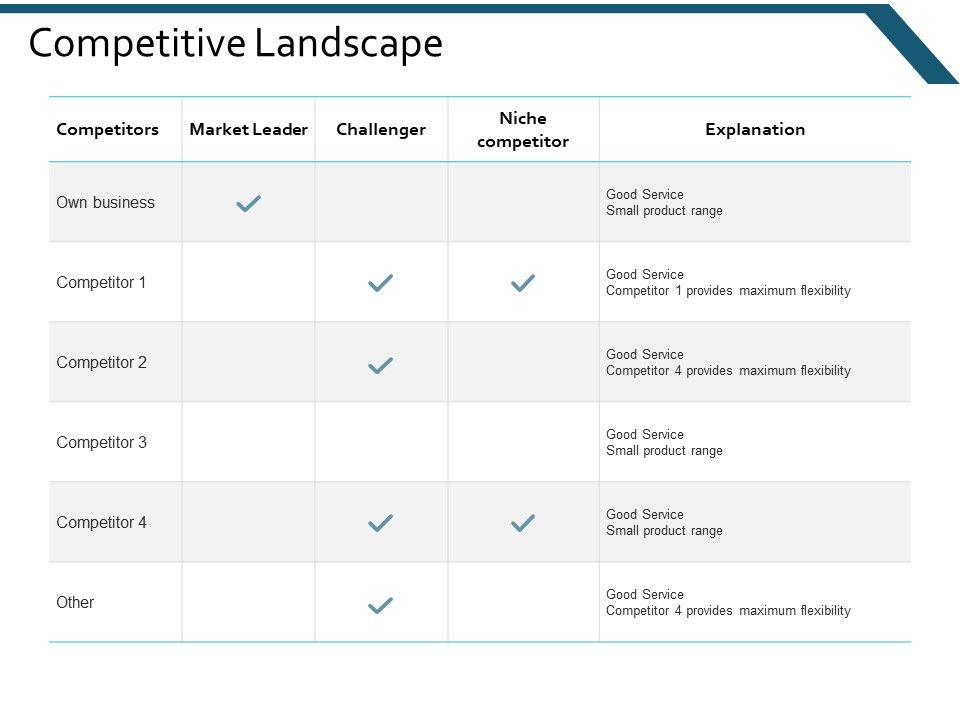The height and width of the screenshot is (720, 960).
Task: Click the Competitor 1 row label
Action: [x=101, y=282]
